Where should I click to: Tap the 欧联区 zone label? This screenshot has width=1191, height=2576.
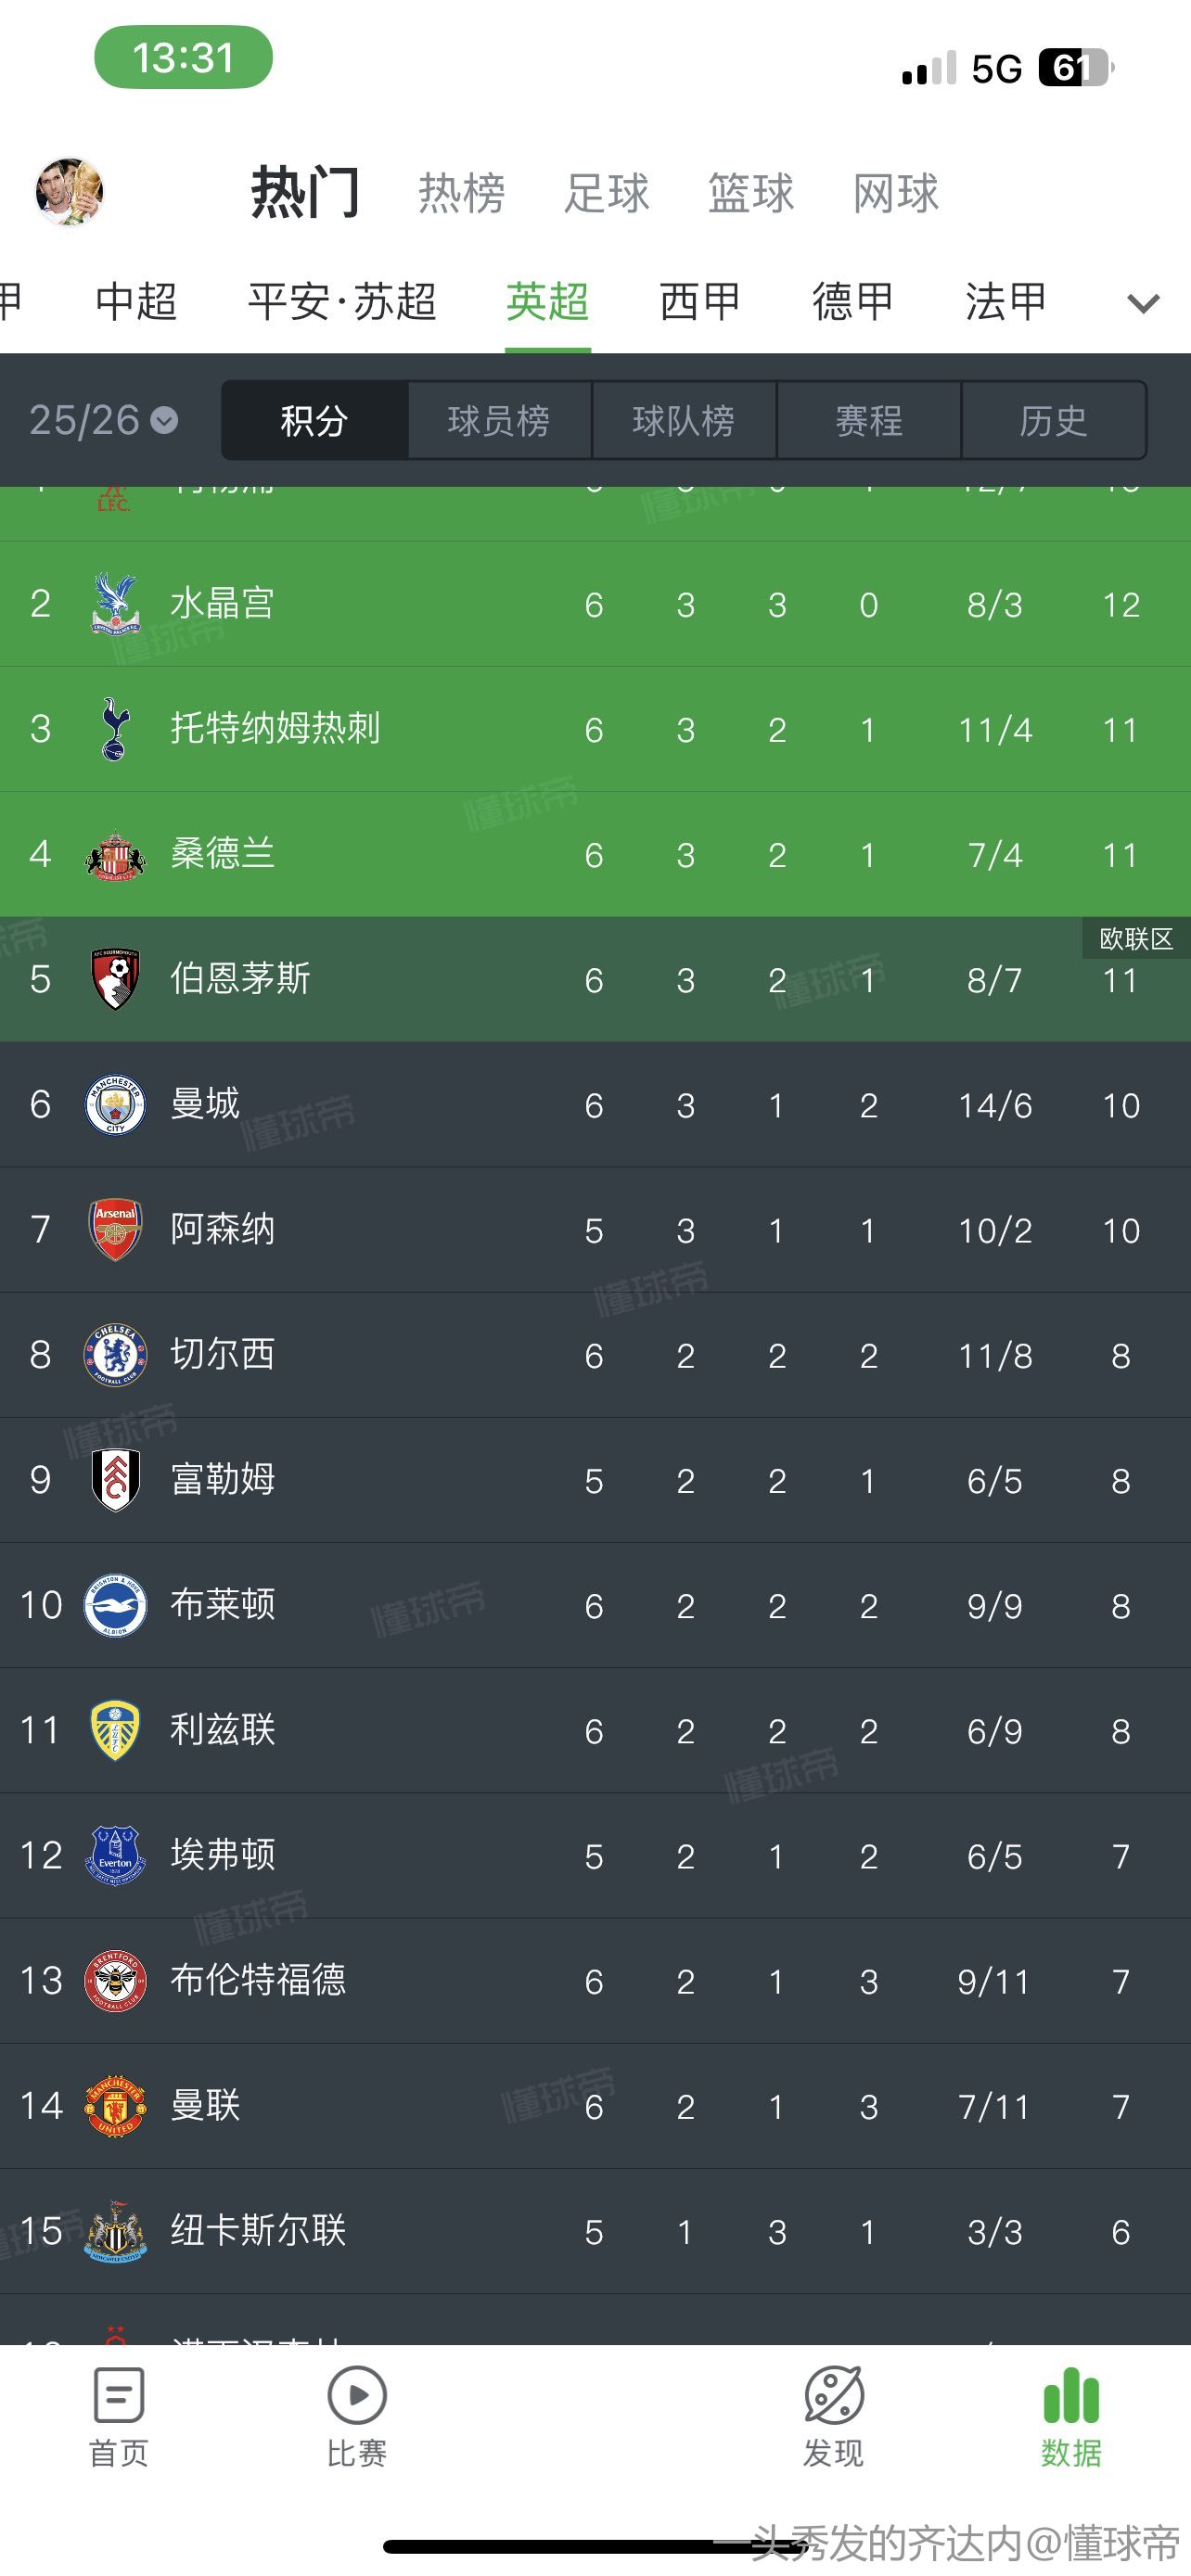(1136, 938)
